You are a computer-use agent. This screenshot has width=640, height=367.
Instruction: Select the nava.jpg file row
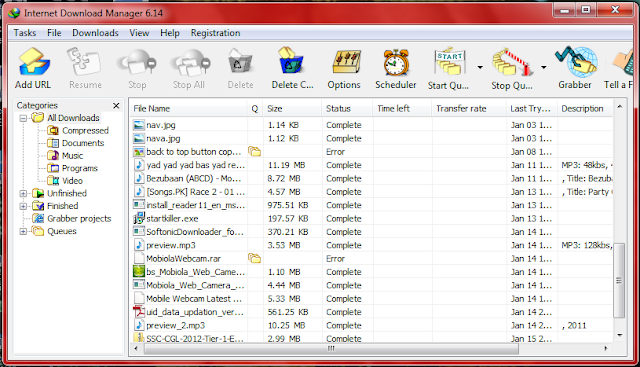371,138
